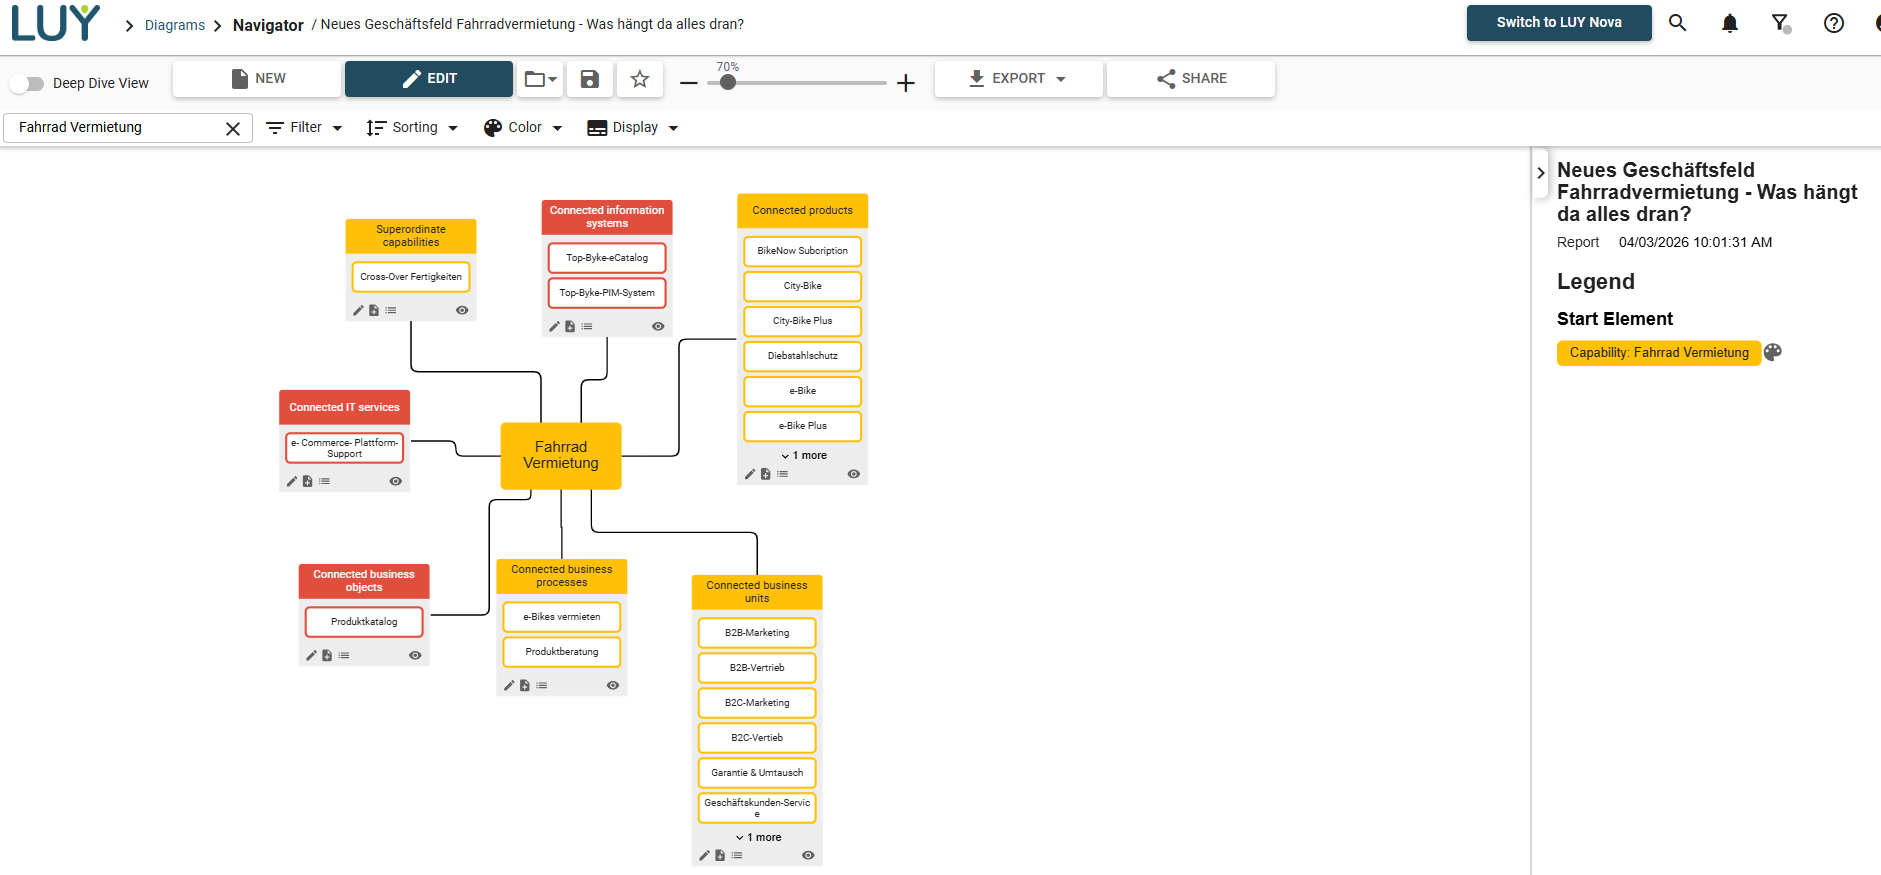Collapse the legend side panel chevron
Screen dimensions: 1881x875
(1540, 173)
